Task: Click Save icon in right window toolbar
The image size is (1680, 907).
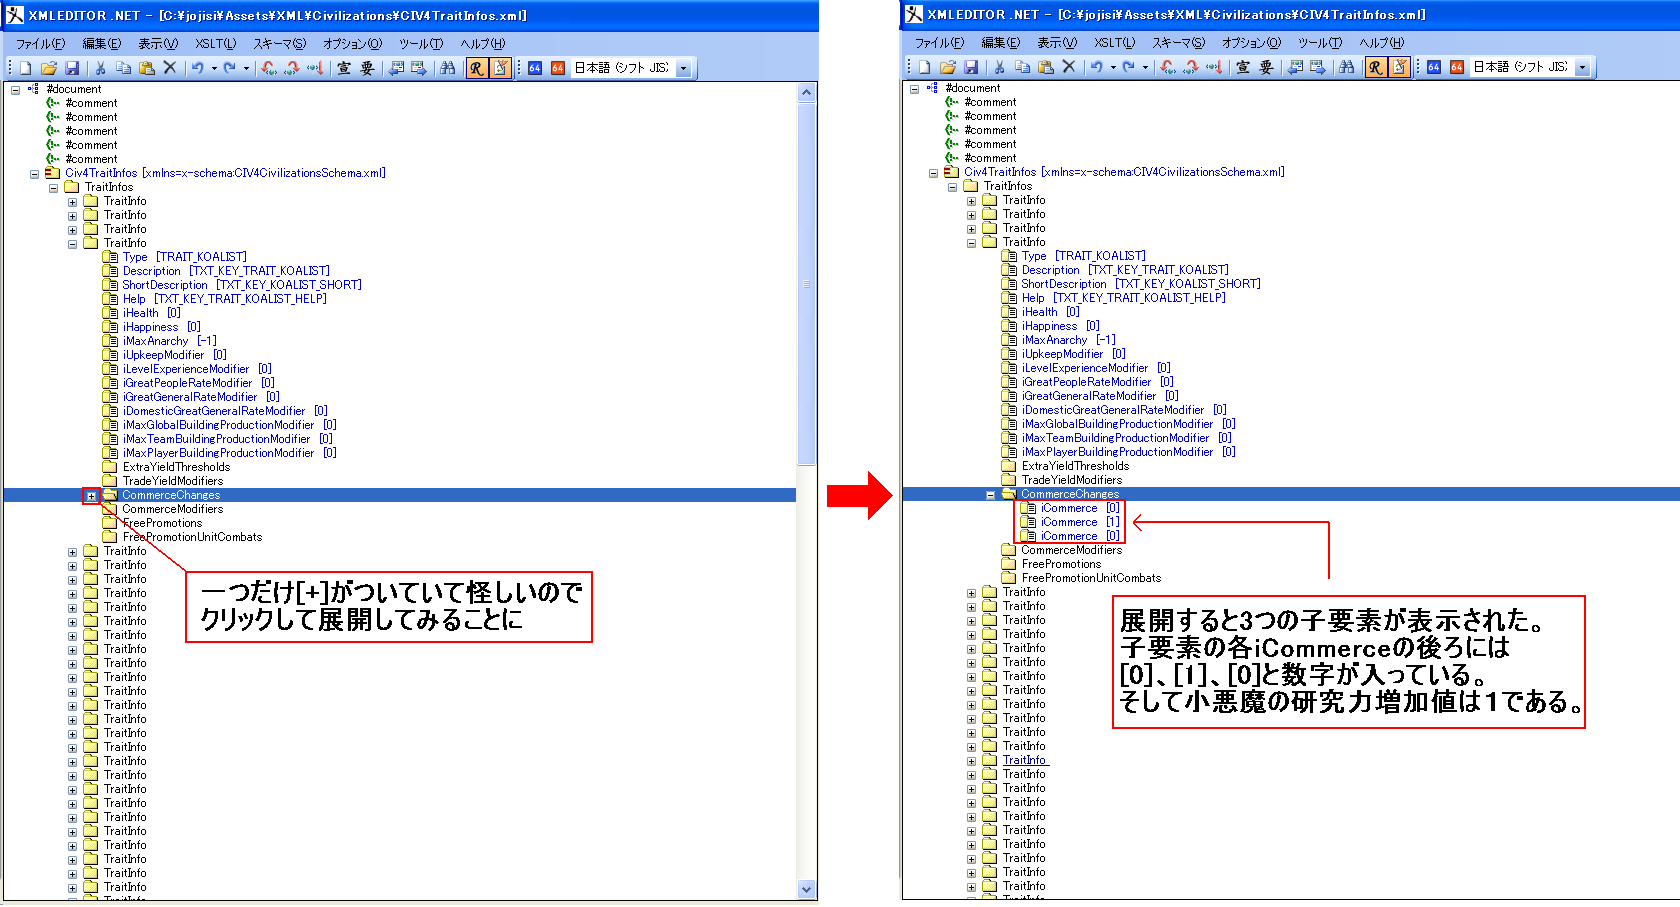Action: (971, 67)
